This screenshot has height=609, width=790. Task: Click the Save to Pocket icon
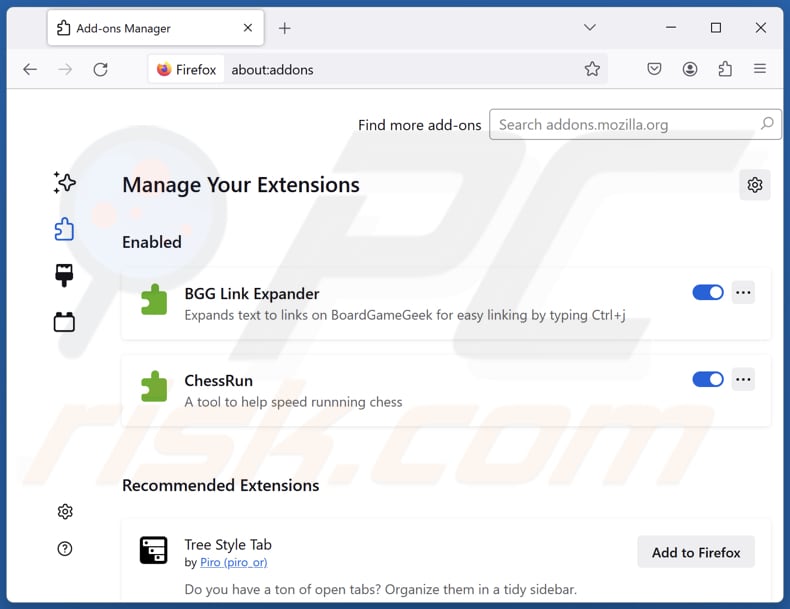653,69
